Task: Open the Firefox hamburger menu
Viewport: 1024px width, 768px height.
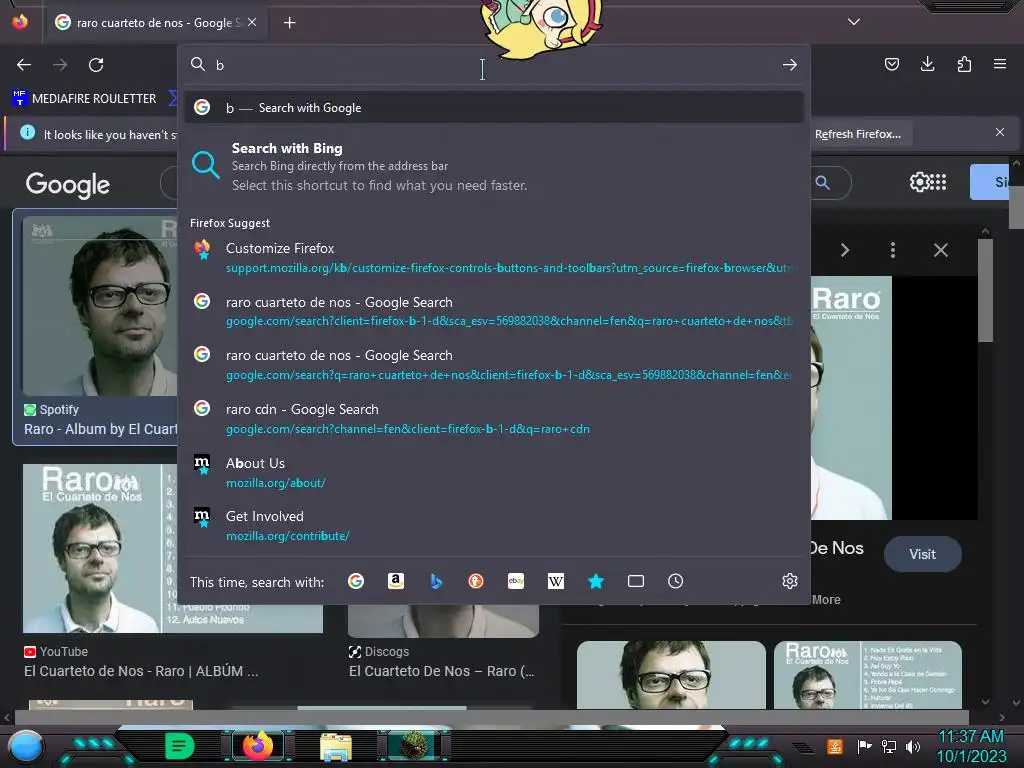Action: click(1000, 64)
